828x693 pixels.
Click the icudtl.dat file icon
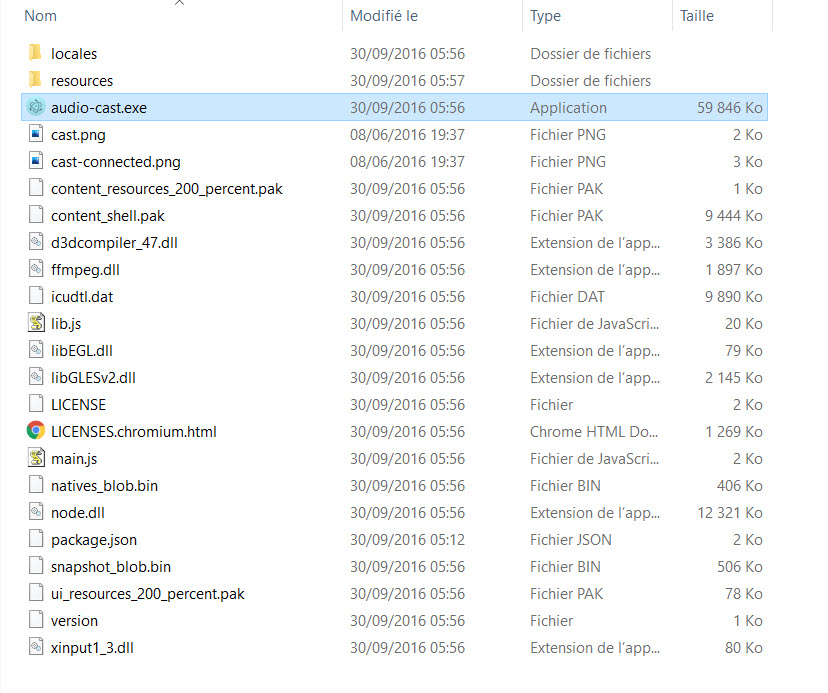(35, 295)
